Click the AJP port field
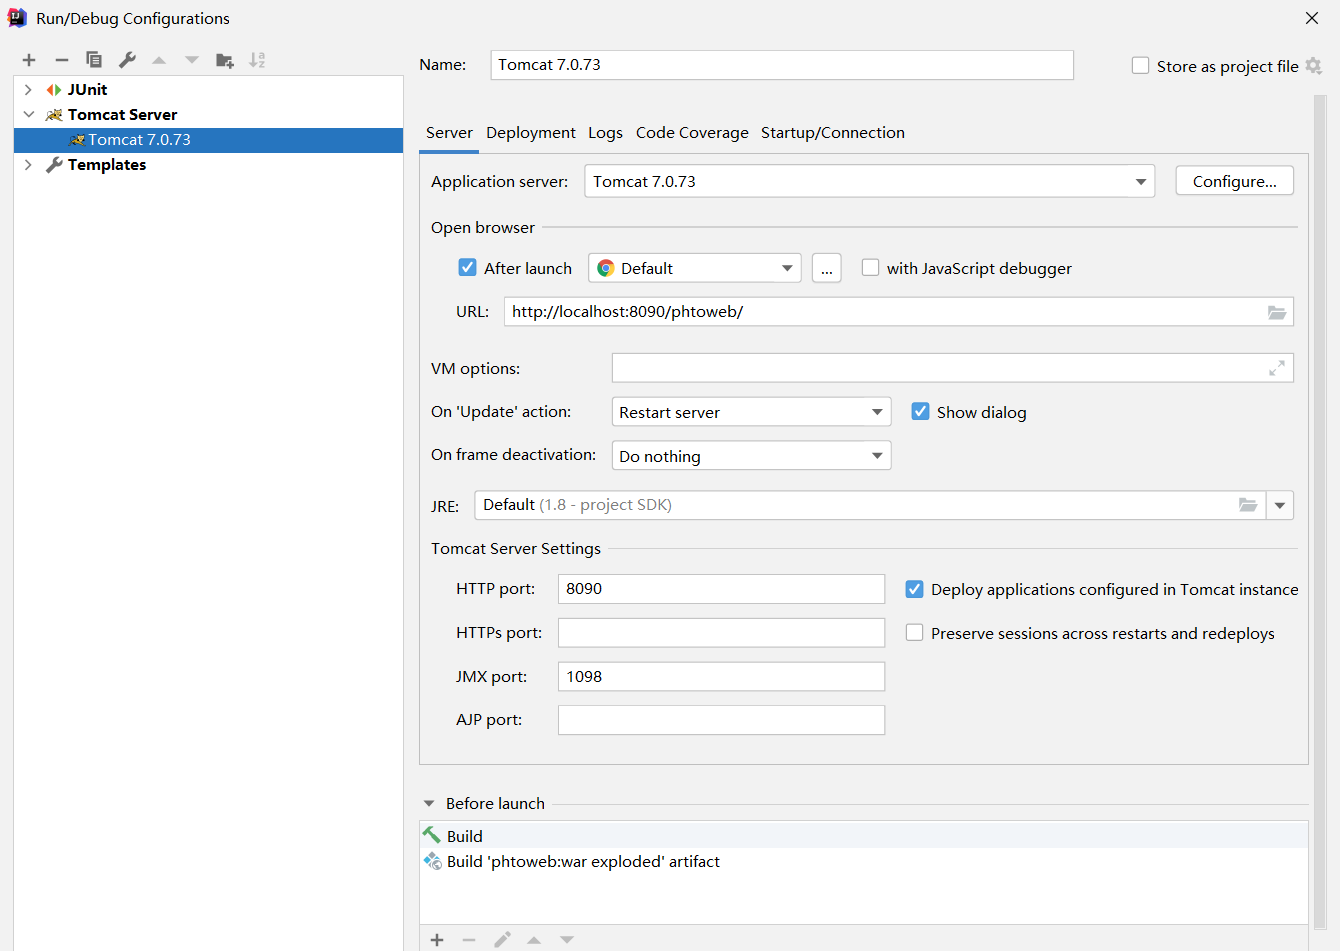 (721, 720)
